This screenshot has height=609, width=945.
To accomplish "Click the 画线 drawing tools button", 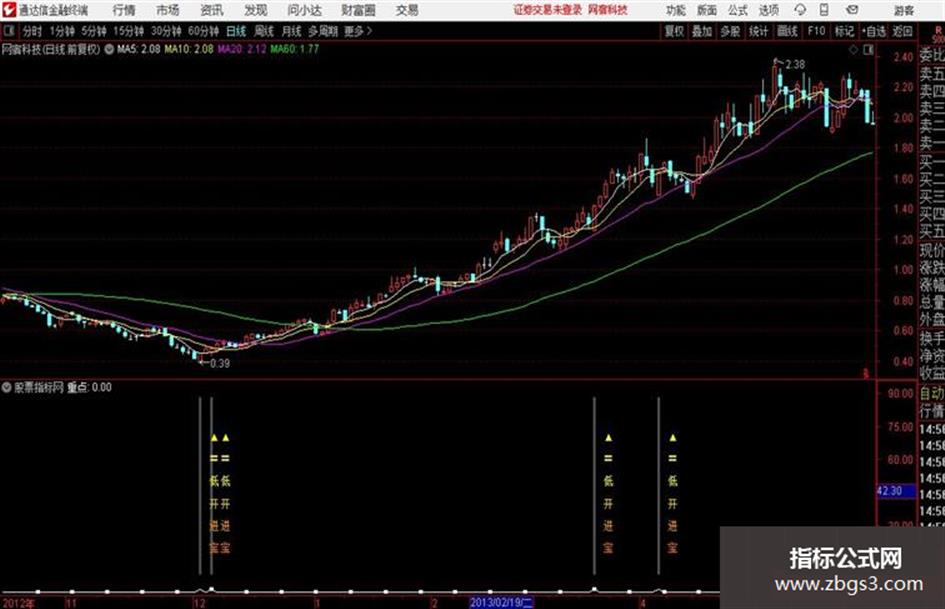I will pyautogui.click(x=787, y=31).
